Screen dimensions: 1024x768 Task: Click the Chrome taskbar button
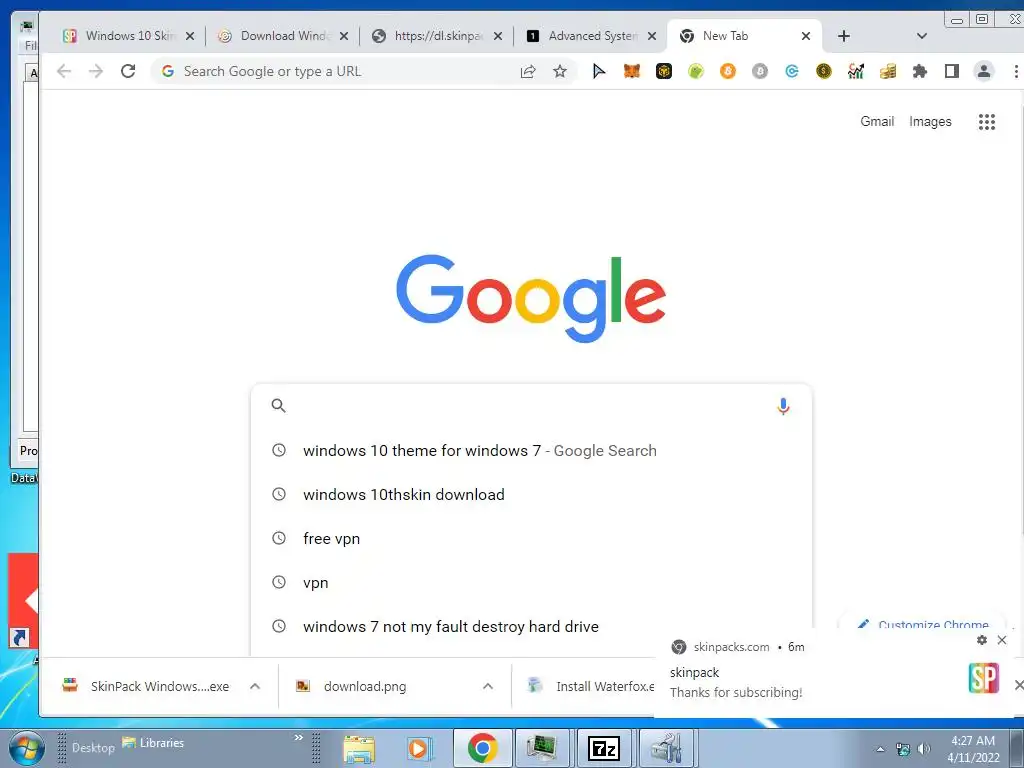click(482, 748)
